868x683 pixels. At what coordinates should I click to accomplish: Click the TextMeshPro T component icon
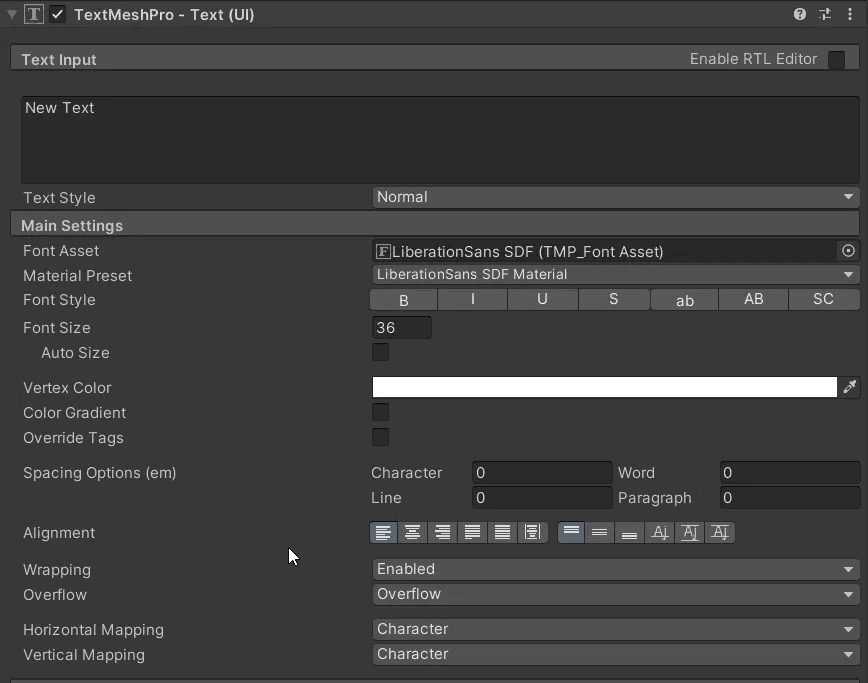pos(34,14)
